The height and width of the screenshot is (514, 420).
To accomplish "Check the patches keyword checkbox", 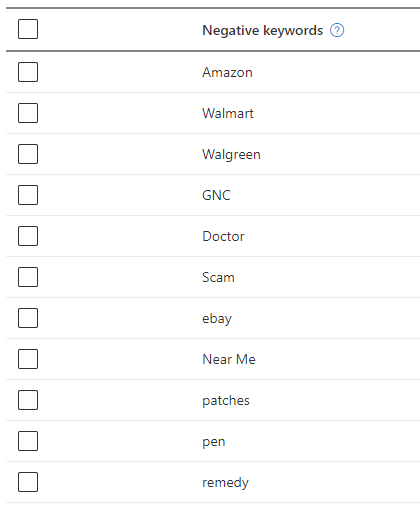I will (28, 400).
